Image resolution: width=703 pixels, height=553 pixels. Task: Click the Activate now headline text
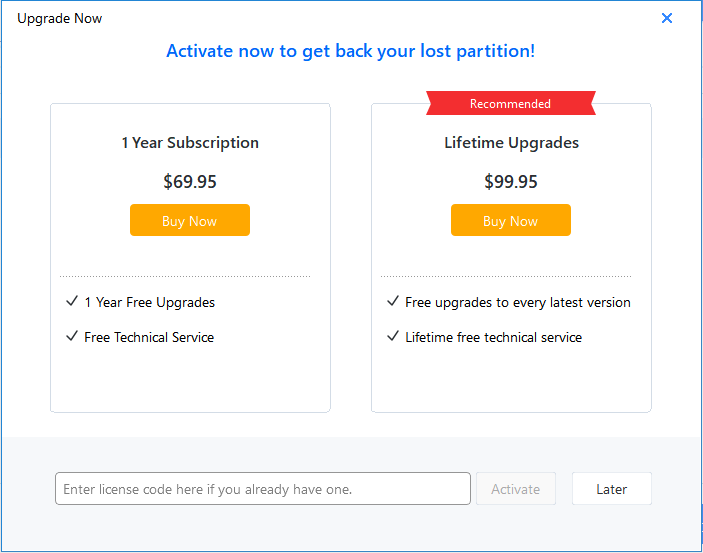click(350, 51)
